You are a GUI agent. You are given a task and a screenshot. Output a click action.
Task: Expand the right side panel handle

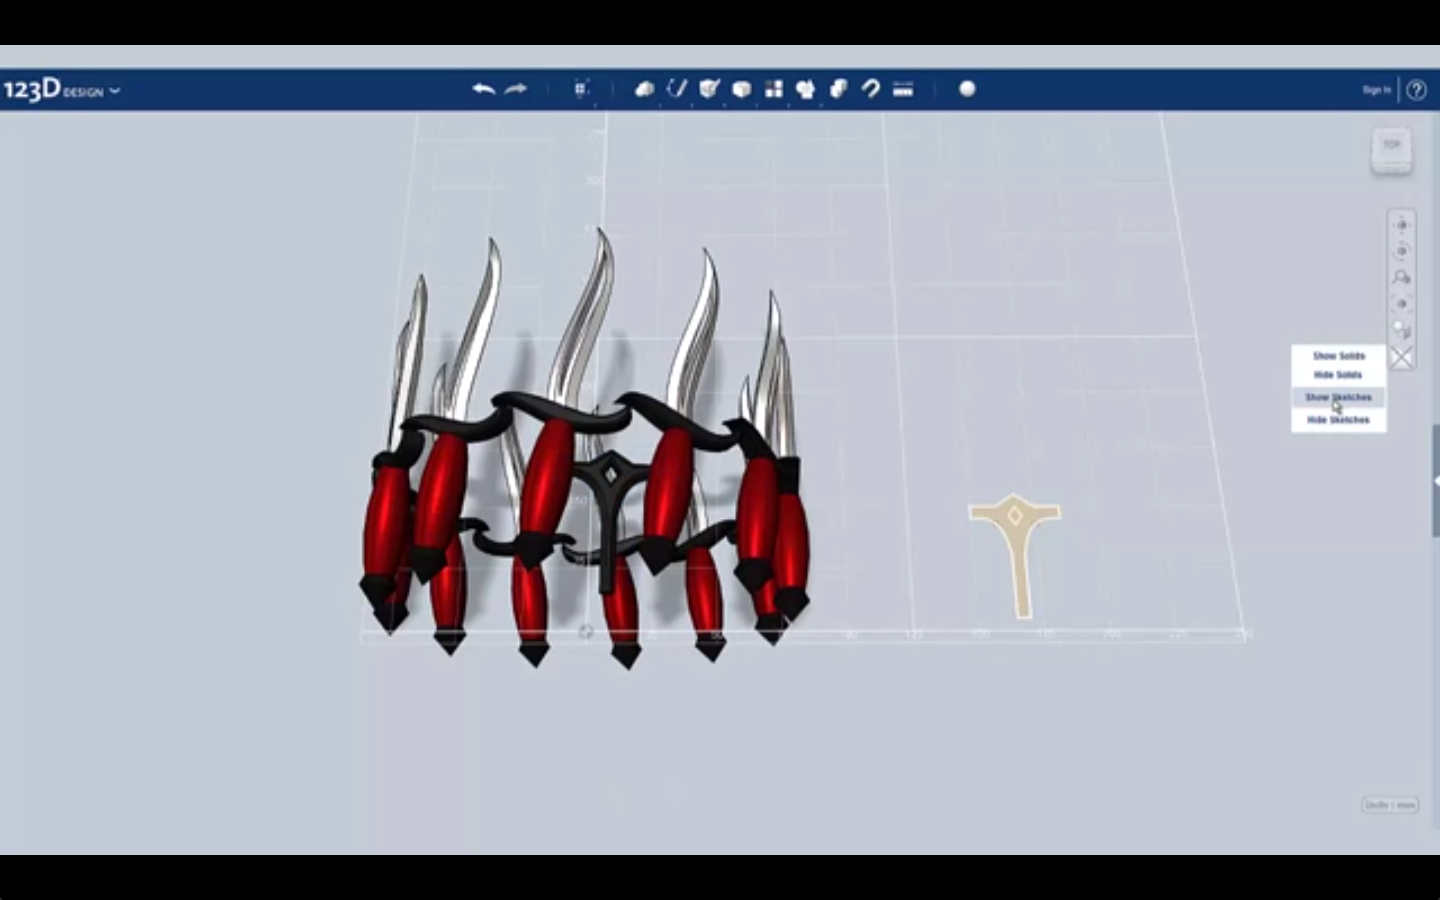[x=1436, y=481]
